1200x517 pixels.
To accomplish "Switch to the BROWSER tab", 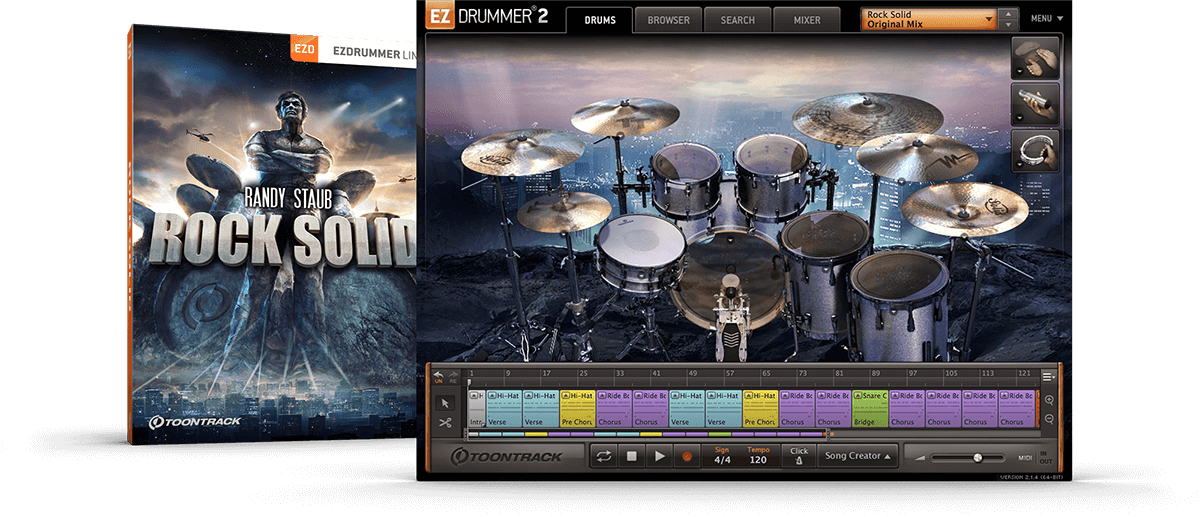I will [x=668, y=20].
